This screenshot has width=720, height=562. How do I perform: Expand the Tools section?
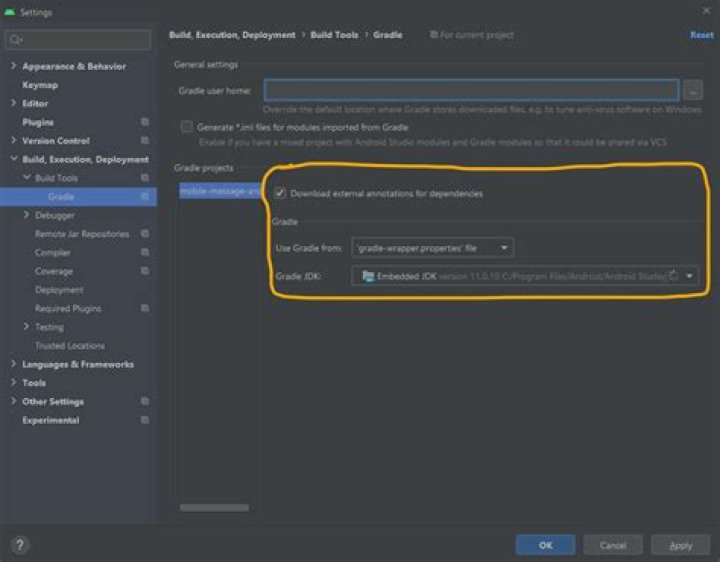(13, 382)
